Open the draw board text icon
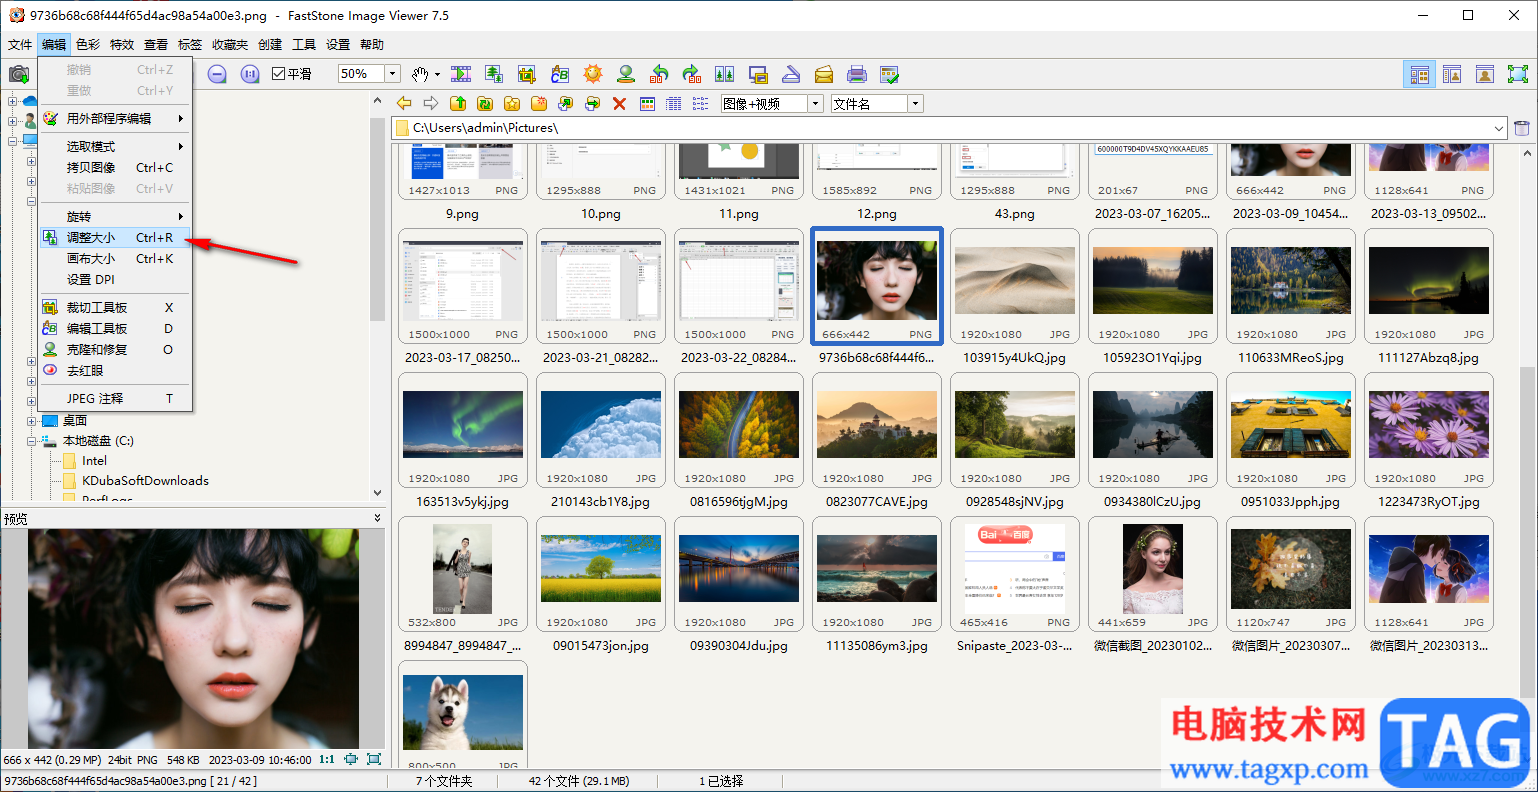This screenshot has height=792, width=1538. 560,74
